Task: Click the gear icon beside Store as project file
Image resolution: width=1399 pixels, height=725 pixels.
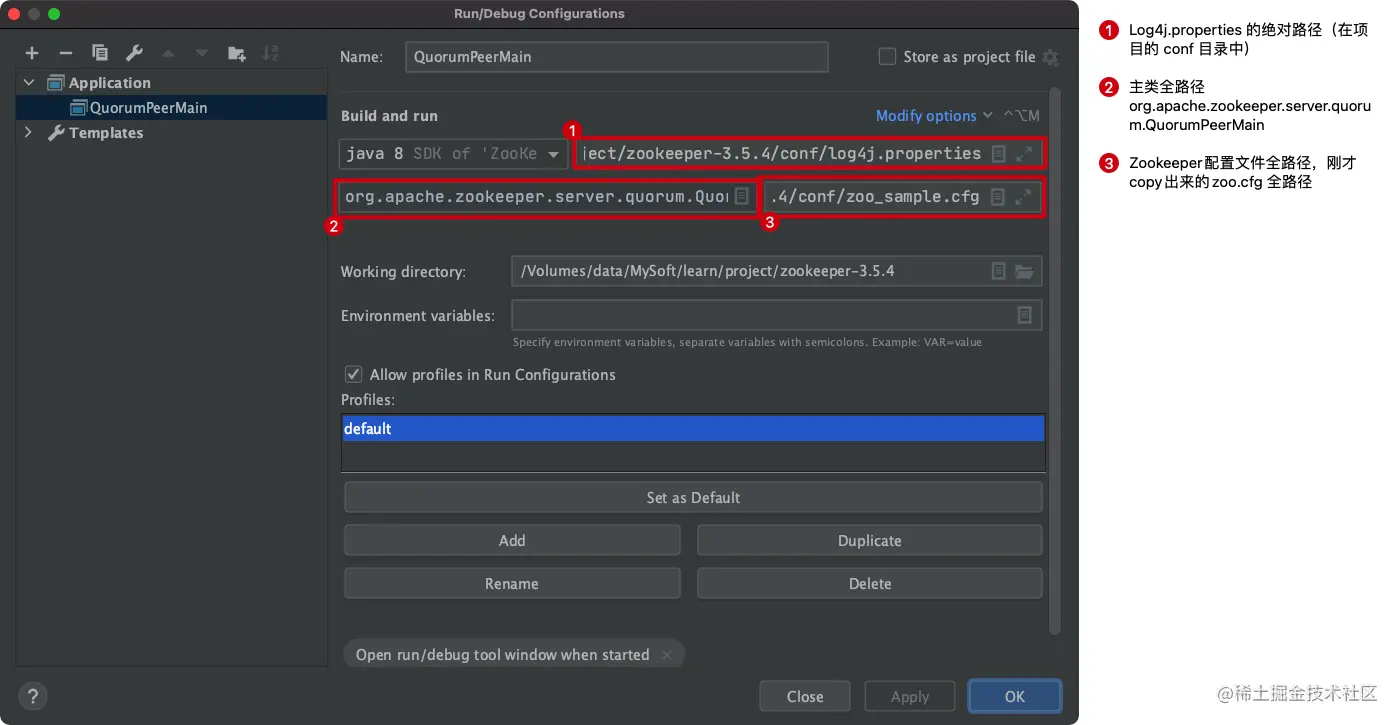Action: pos(1050,57)
